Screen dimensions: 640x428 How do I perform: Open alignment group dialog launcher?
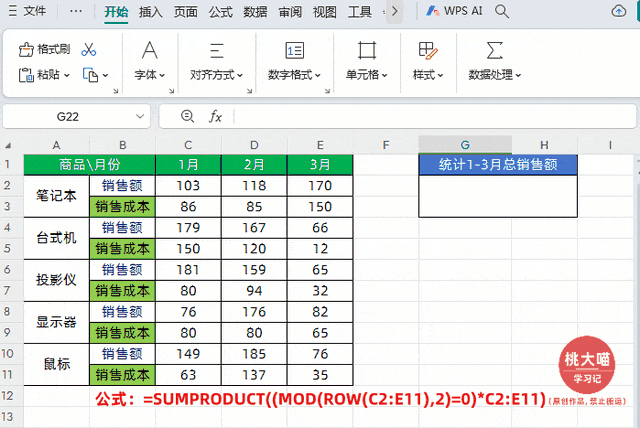pos(249,91)
